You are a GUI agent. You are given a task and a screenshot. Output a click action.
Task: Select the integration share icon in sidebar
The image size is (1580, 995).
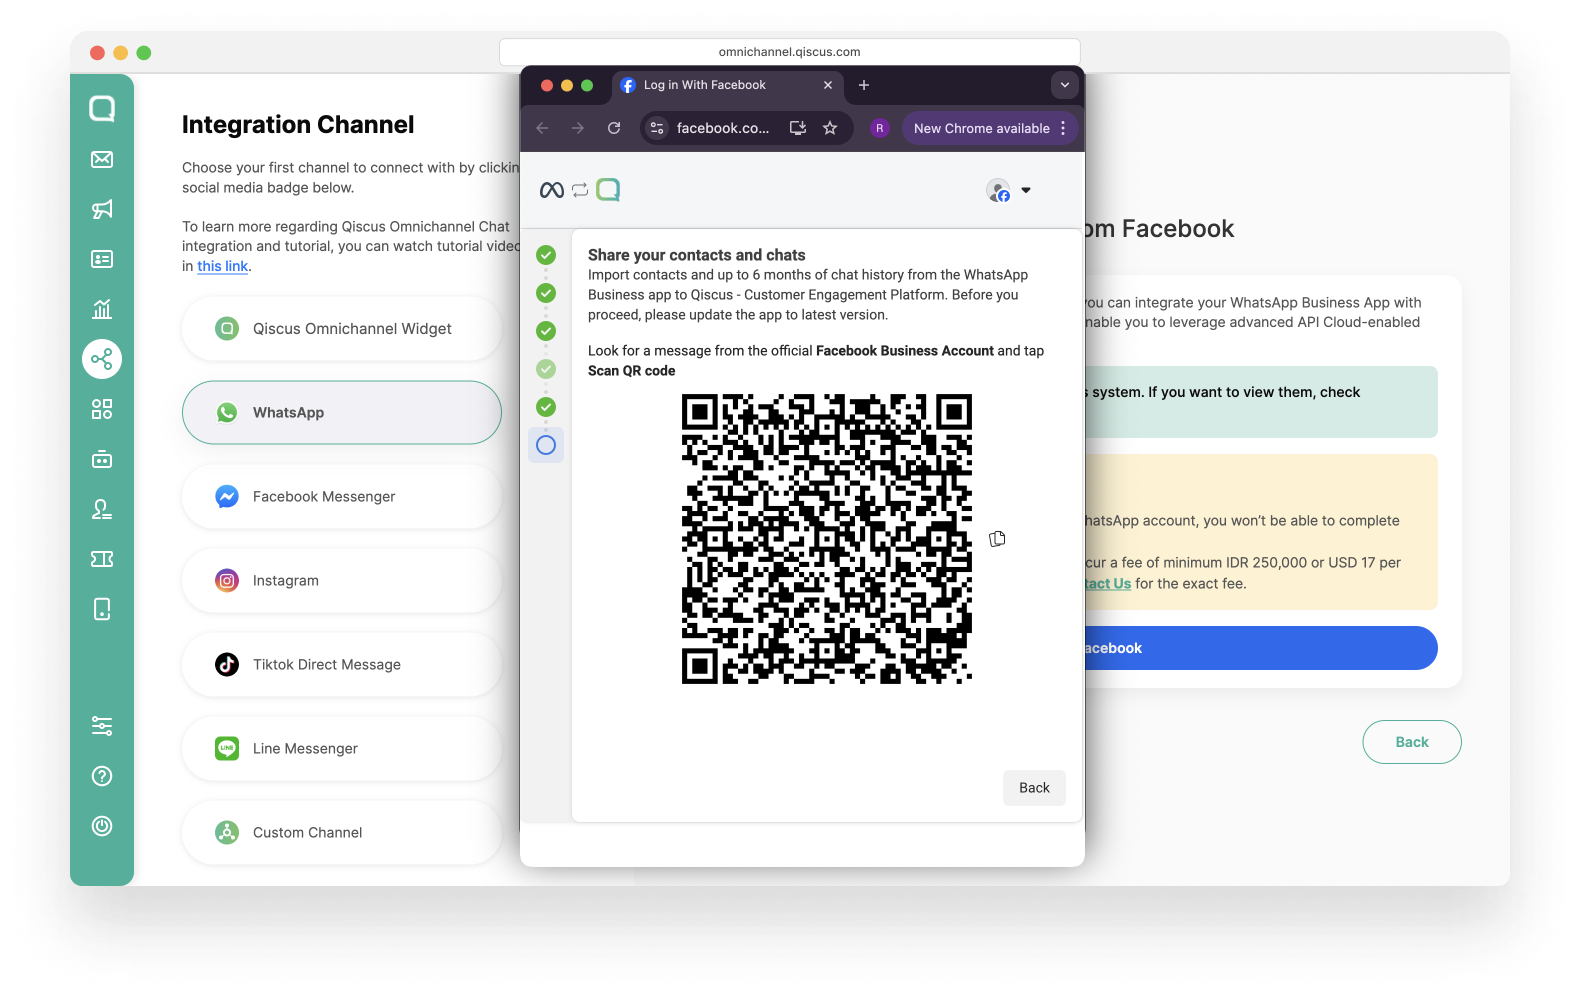(x=102, y=359)
